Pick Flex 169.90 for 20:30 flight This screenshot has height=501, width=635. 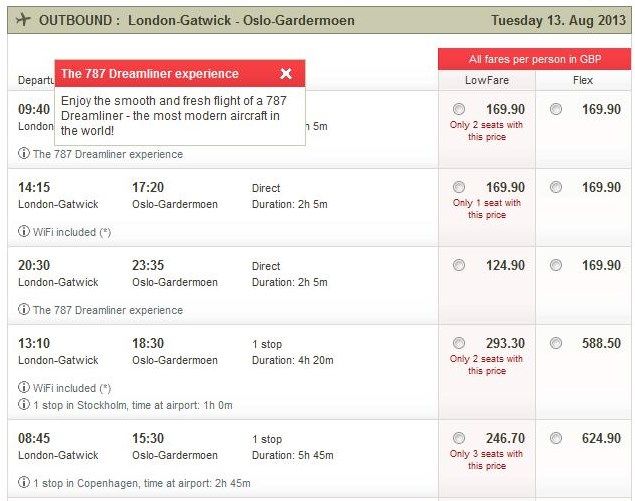pos(556,265)
